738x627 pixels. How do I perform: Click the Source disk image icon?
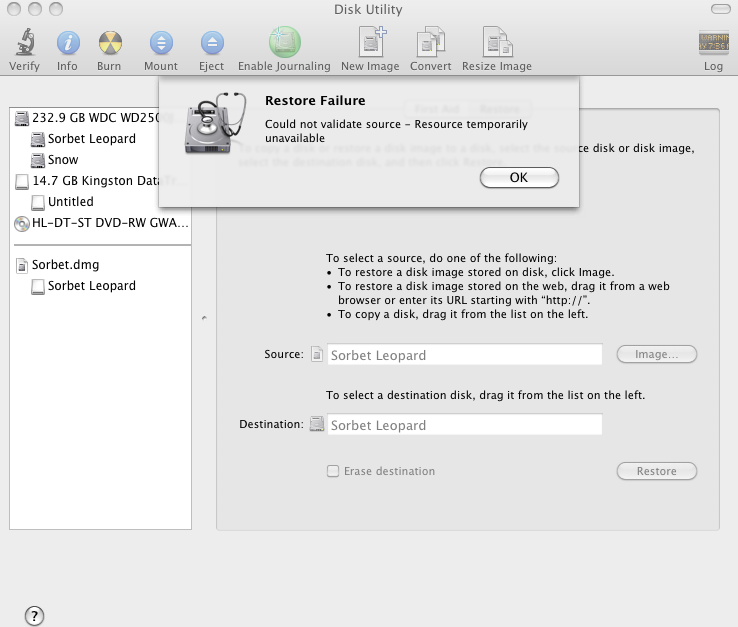tap(317, 354)
